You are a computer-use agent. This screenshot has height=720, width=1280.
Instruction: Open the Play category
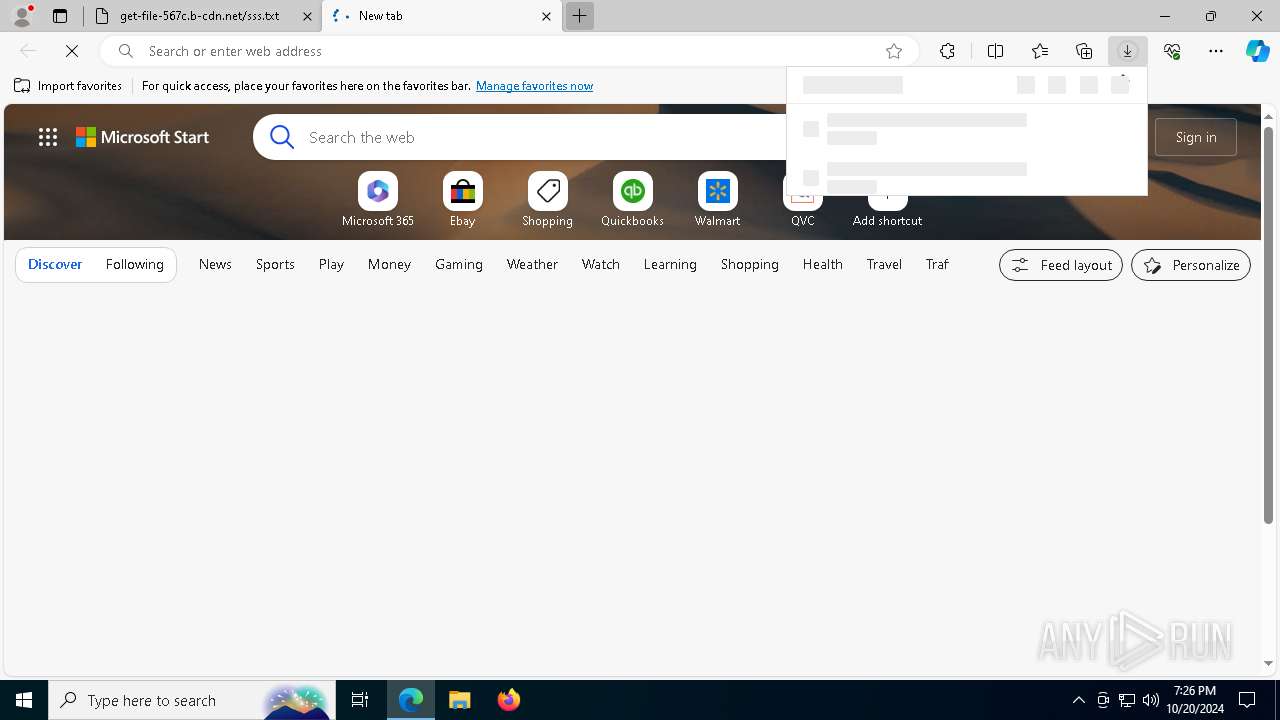click(x=331, y=264)
